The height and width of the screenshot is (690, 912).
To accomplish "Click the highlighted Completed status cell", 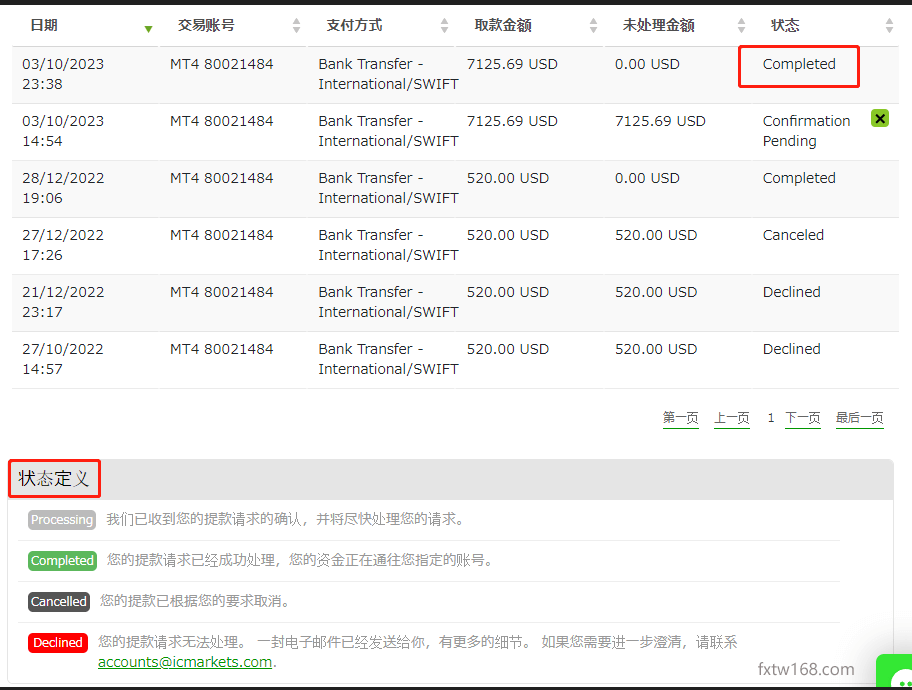I will pos(799,64).
